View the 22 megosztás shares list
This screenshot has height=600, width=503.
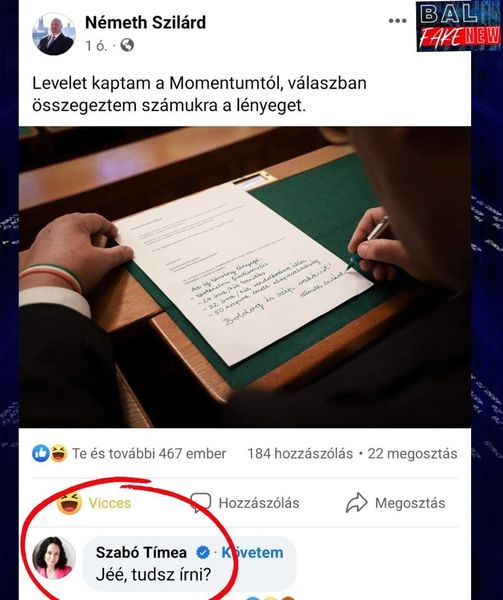[x=412, y=454]
